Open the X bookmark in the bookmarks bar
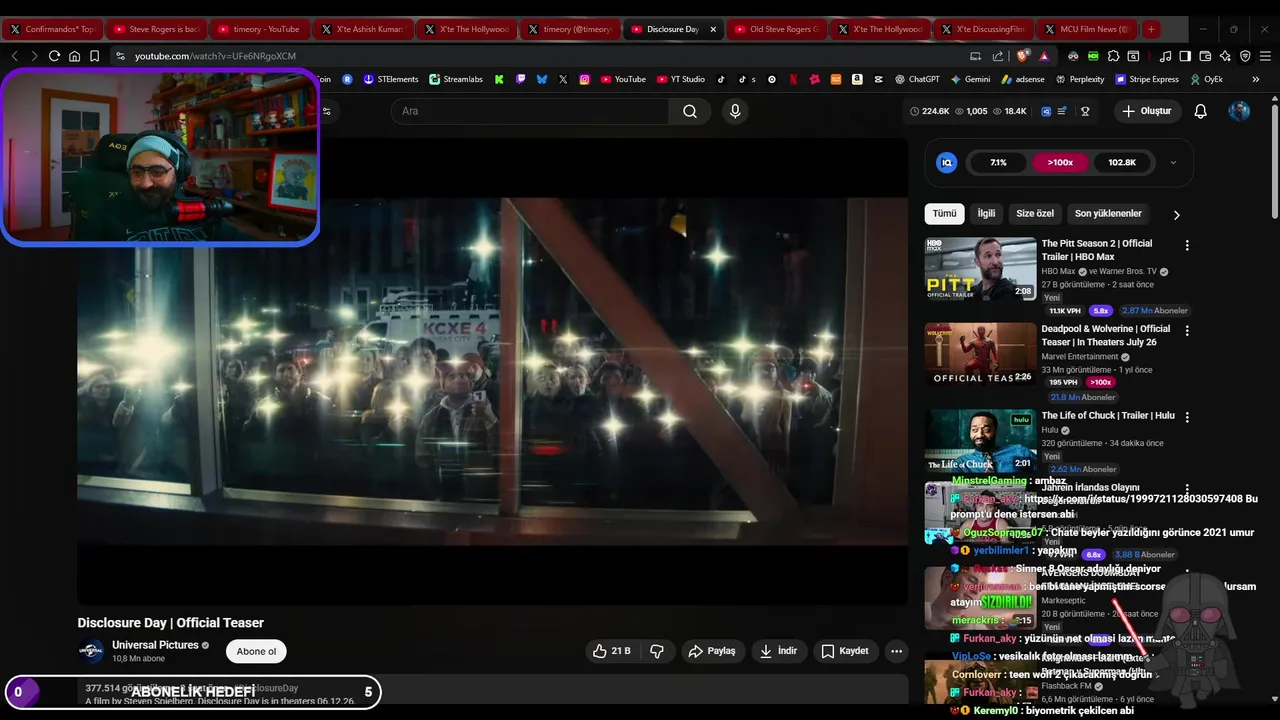This screenshot has height=720, width=1280. 563,79
